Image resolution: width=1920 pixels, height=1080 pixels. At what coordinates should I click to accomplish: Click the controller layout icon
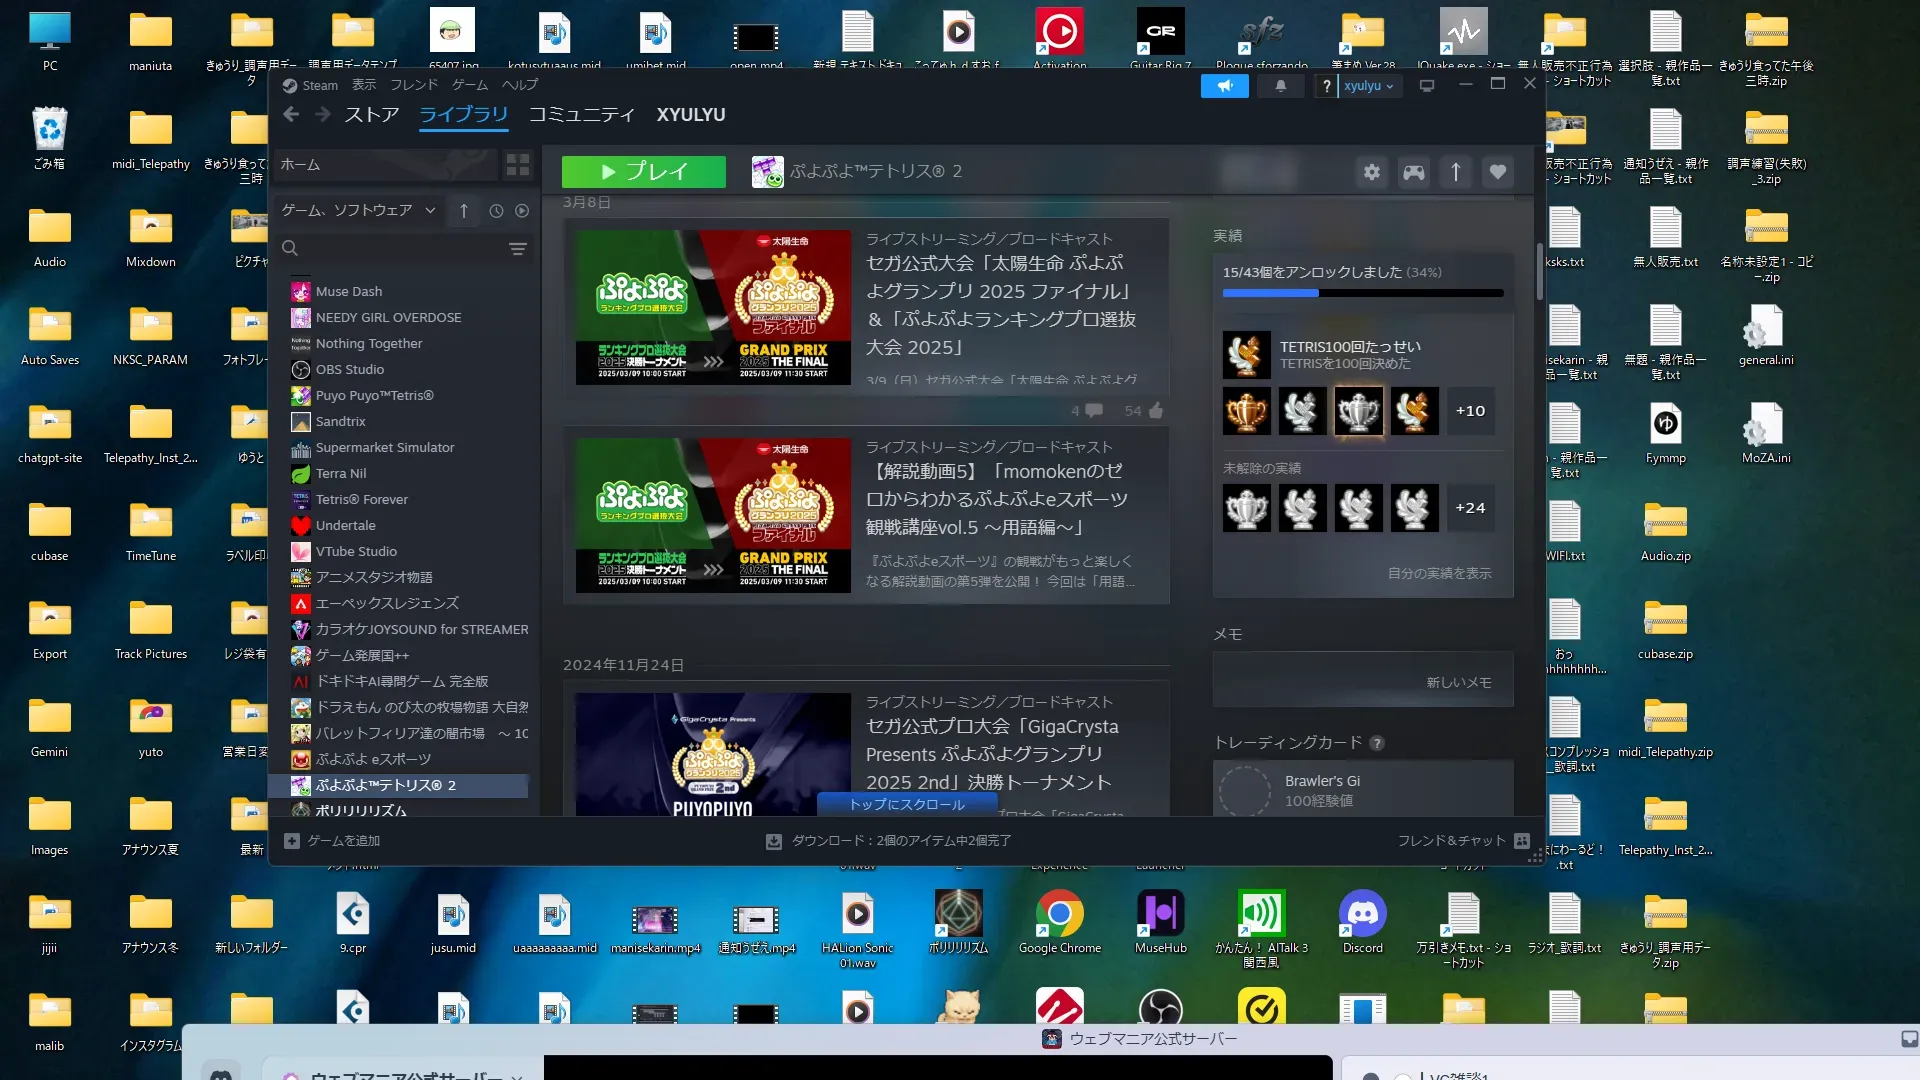[x=1413, y=172]
